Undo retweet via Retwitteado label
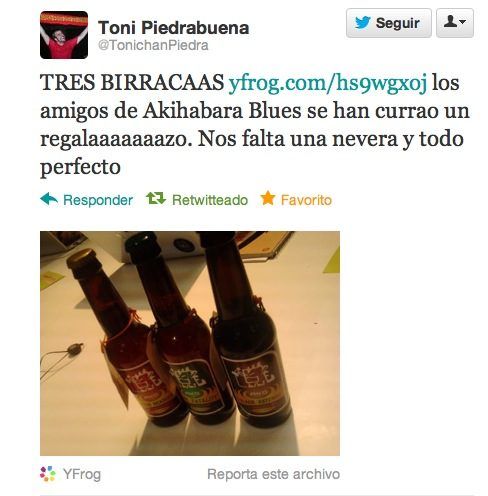This screenshot has height=496, width=488. [x=210, y=200]
